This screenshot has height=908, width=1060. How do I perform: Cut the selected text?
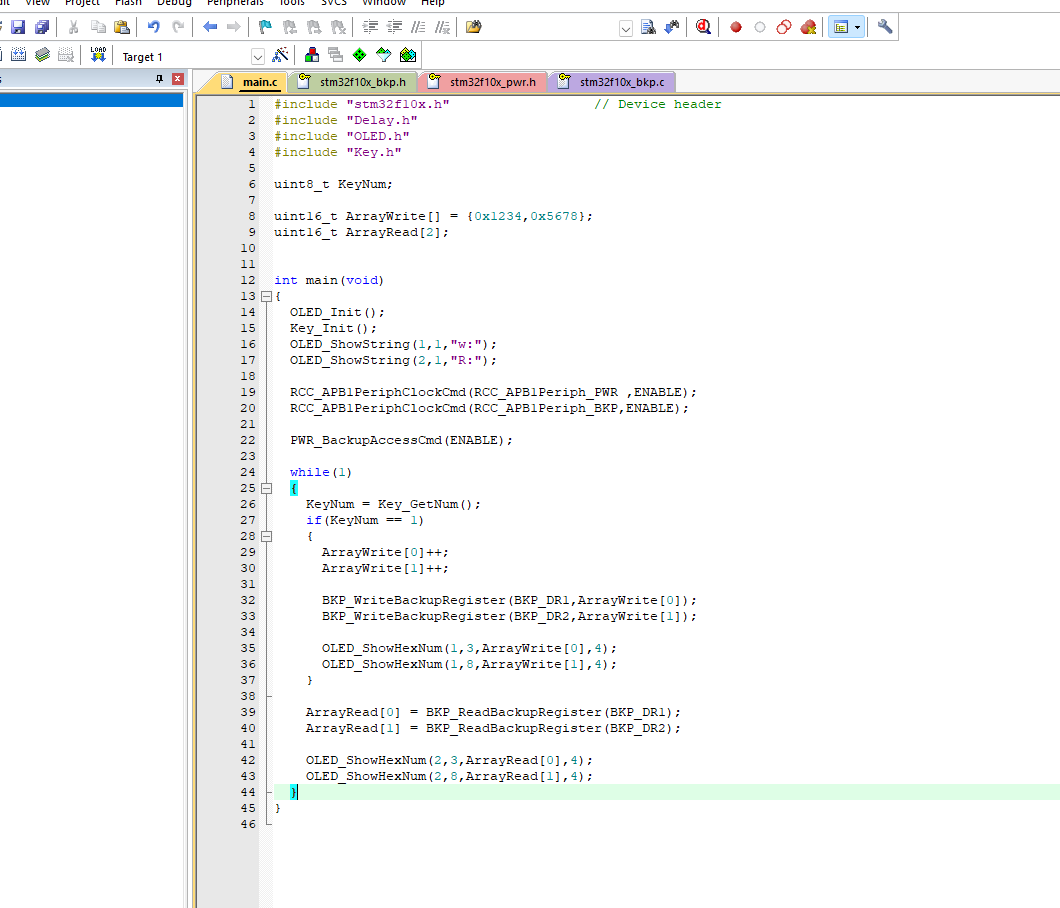pyautogui.click(x=74, y=27)
